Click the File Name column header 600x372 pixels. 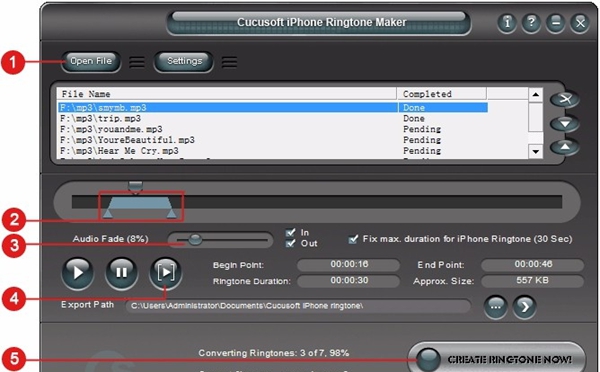tap(227, 94)
